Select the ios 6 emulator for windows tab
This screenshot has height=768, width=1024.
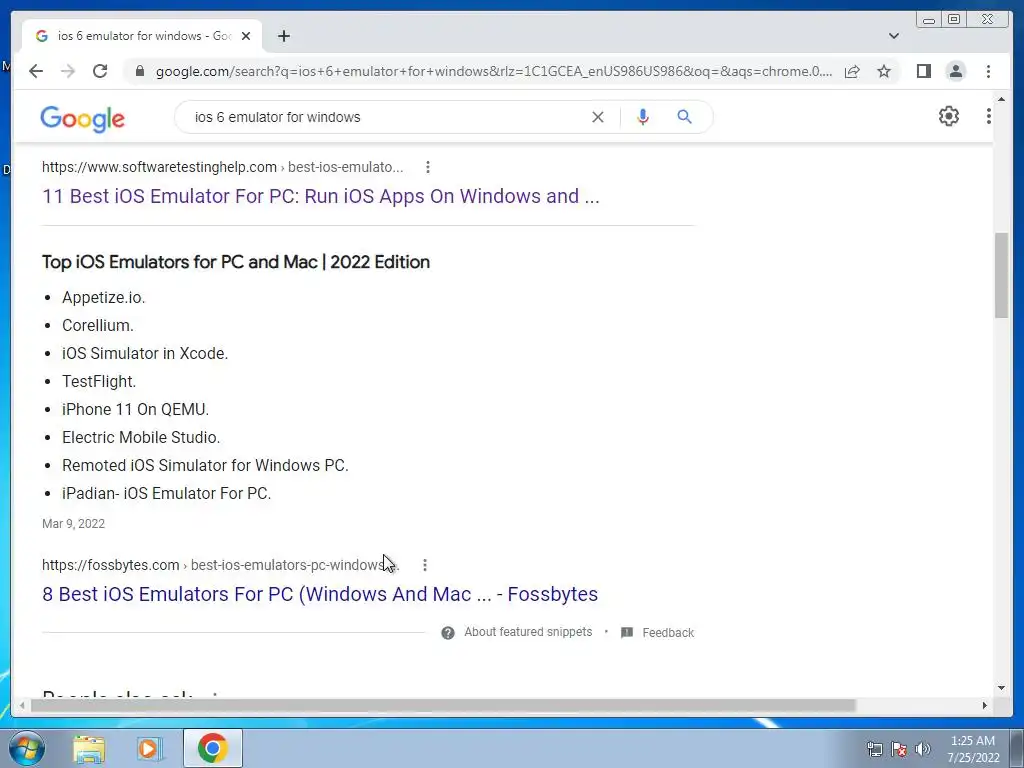(142, 36)
